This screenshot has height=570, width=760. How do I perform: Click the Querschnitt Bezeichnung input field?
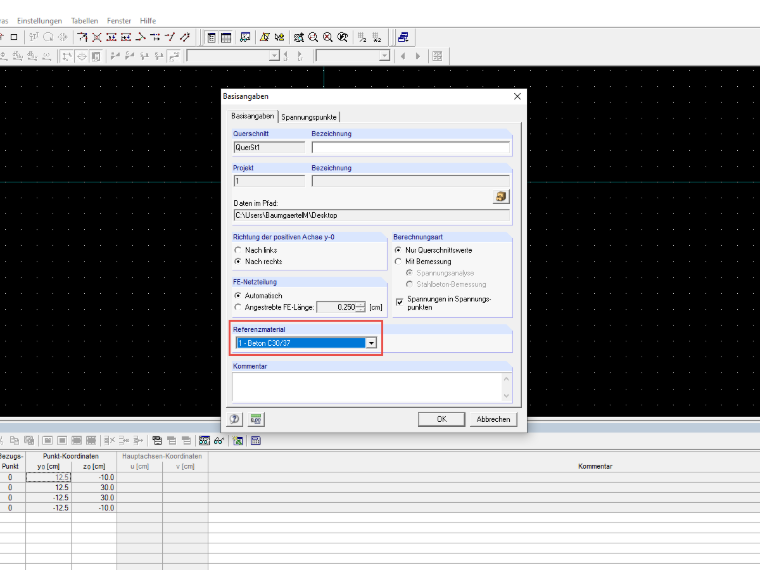pyautogui.click(x=411, y=147)
